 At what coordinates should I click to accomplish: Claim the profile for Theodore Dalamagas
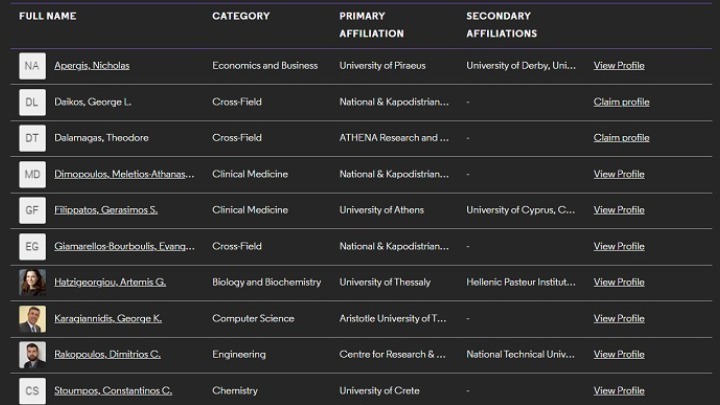click(621, 138)
